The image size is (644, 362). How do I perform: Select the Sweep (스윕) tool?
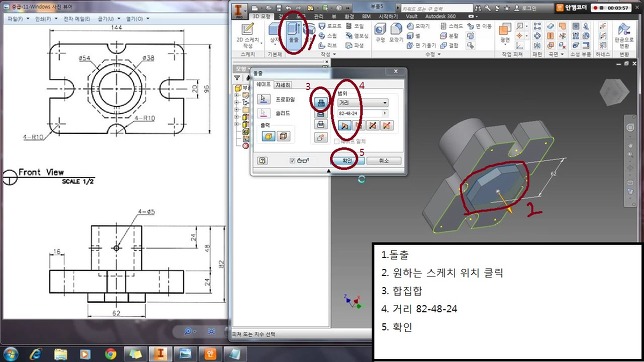328,36
